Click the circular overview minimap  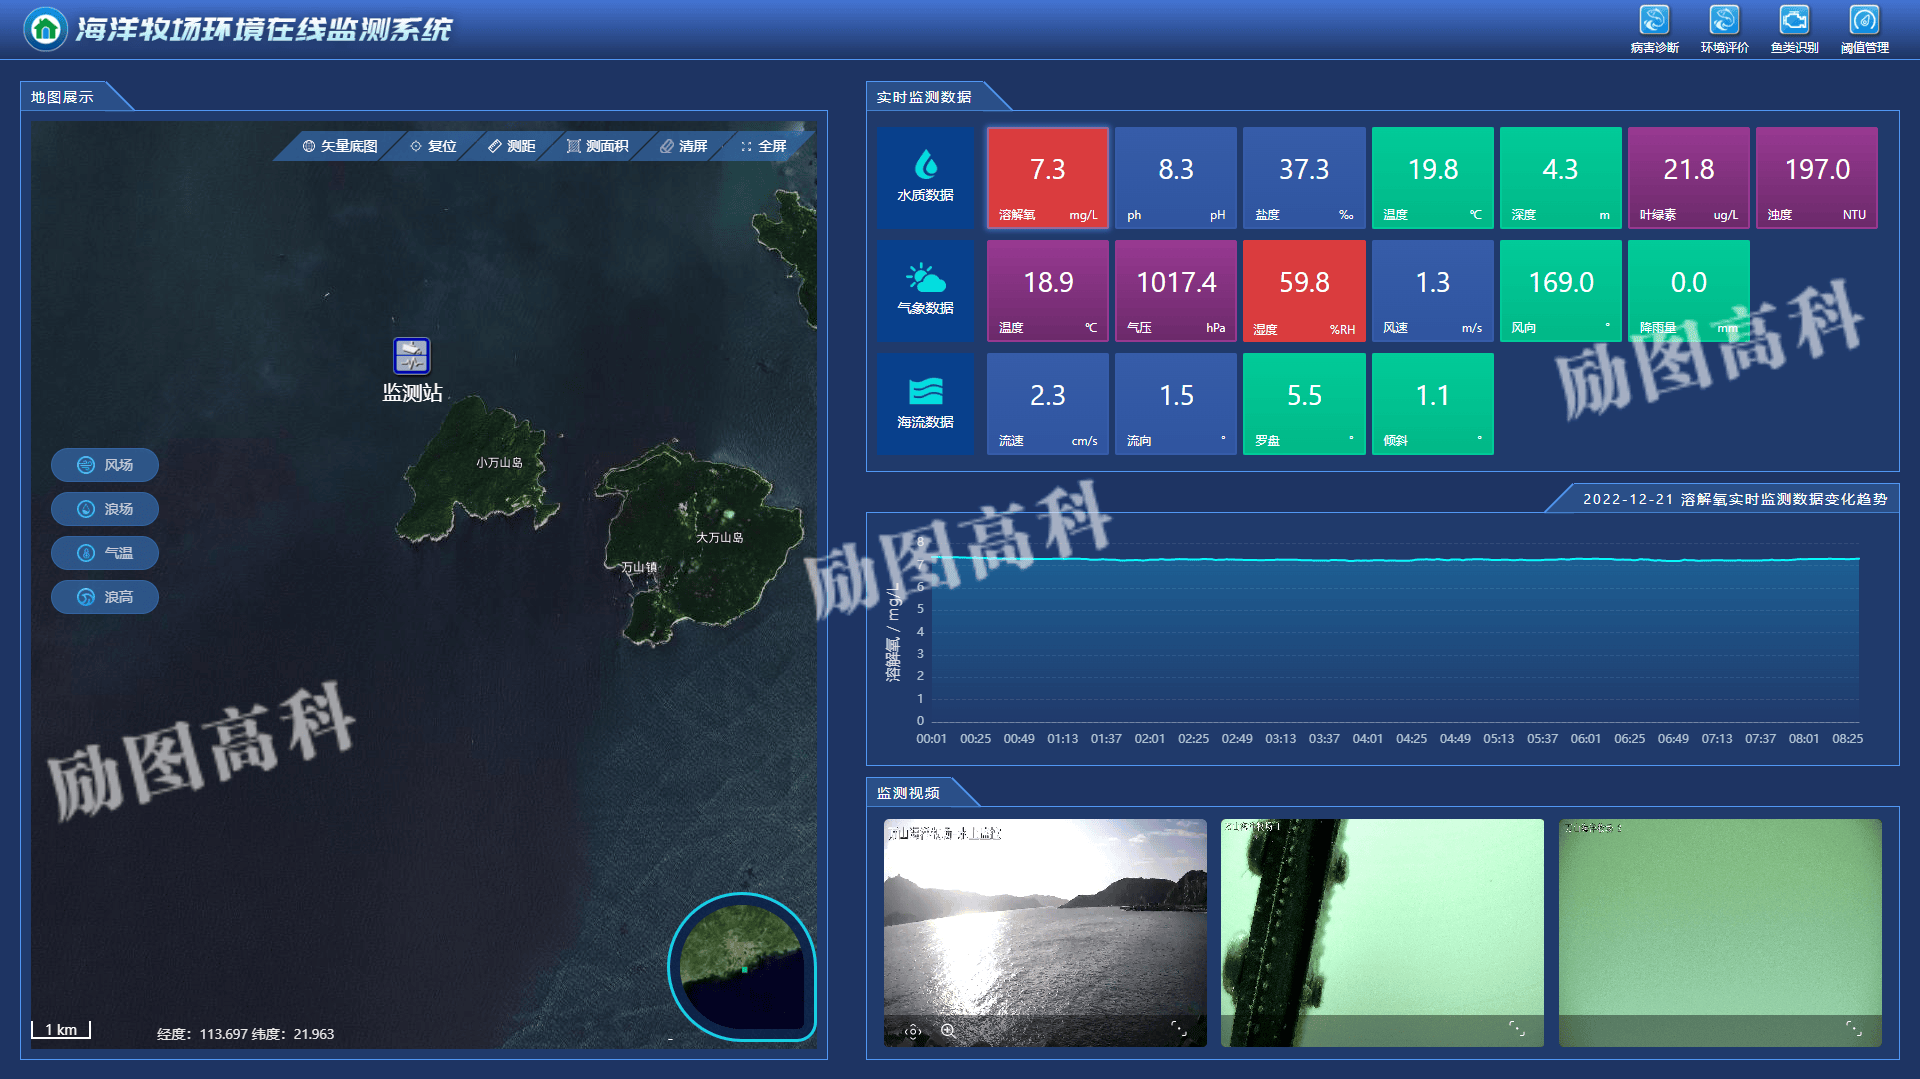[x=741, y=966]
